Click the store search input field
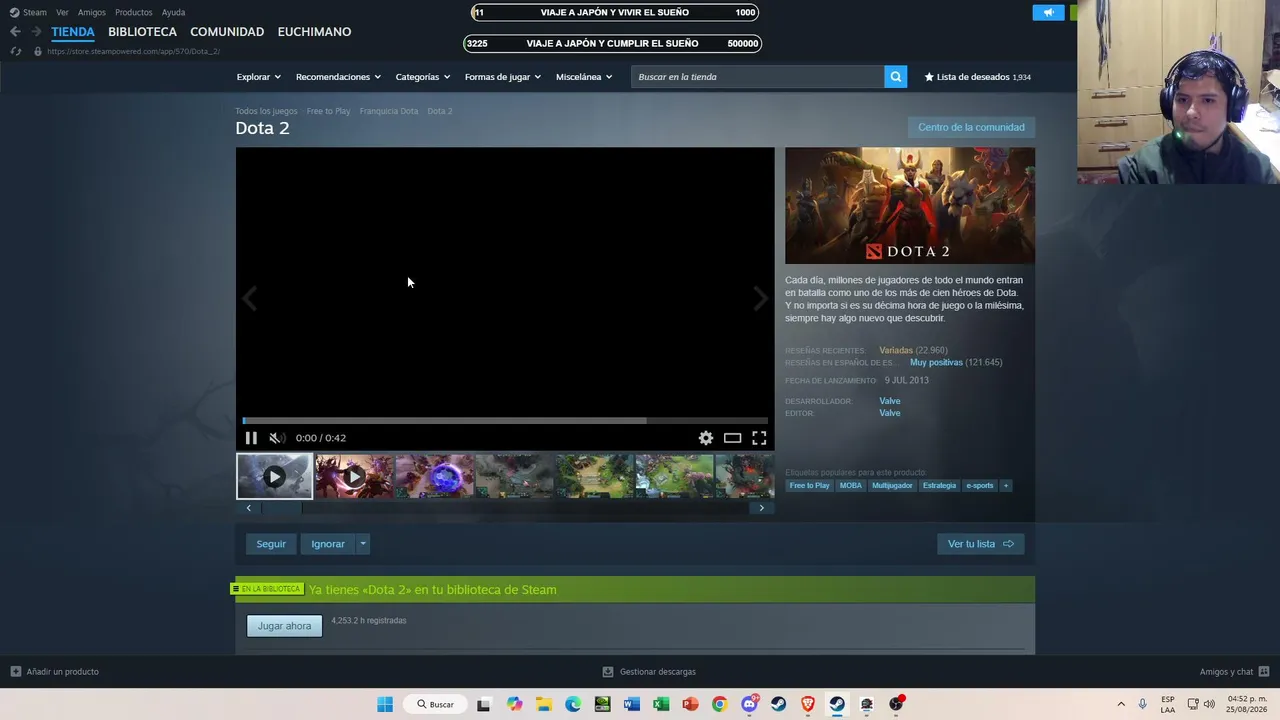1280x720 pixels. (757, 77)
